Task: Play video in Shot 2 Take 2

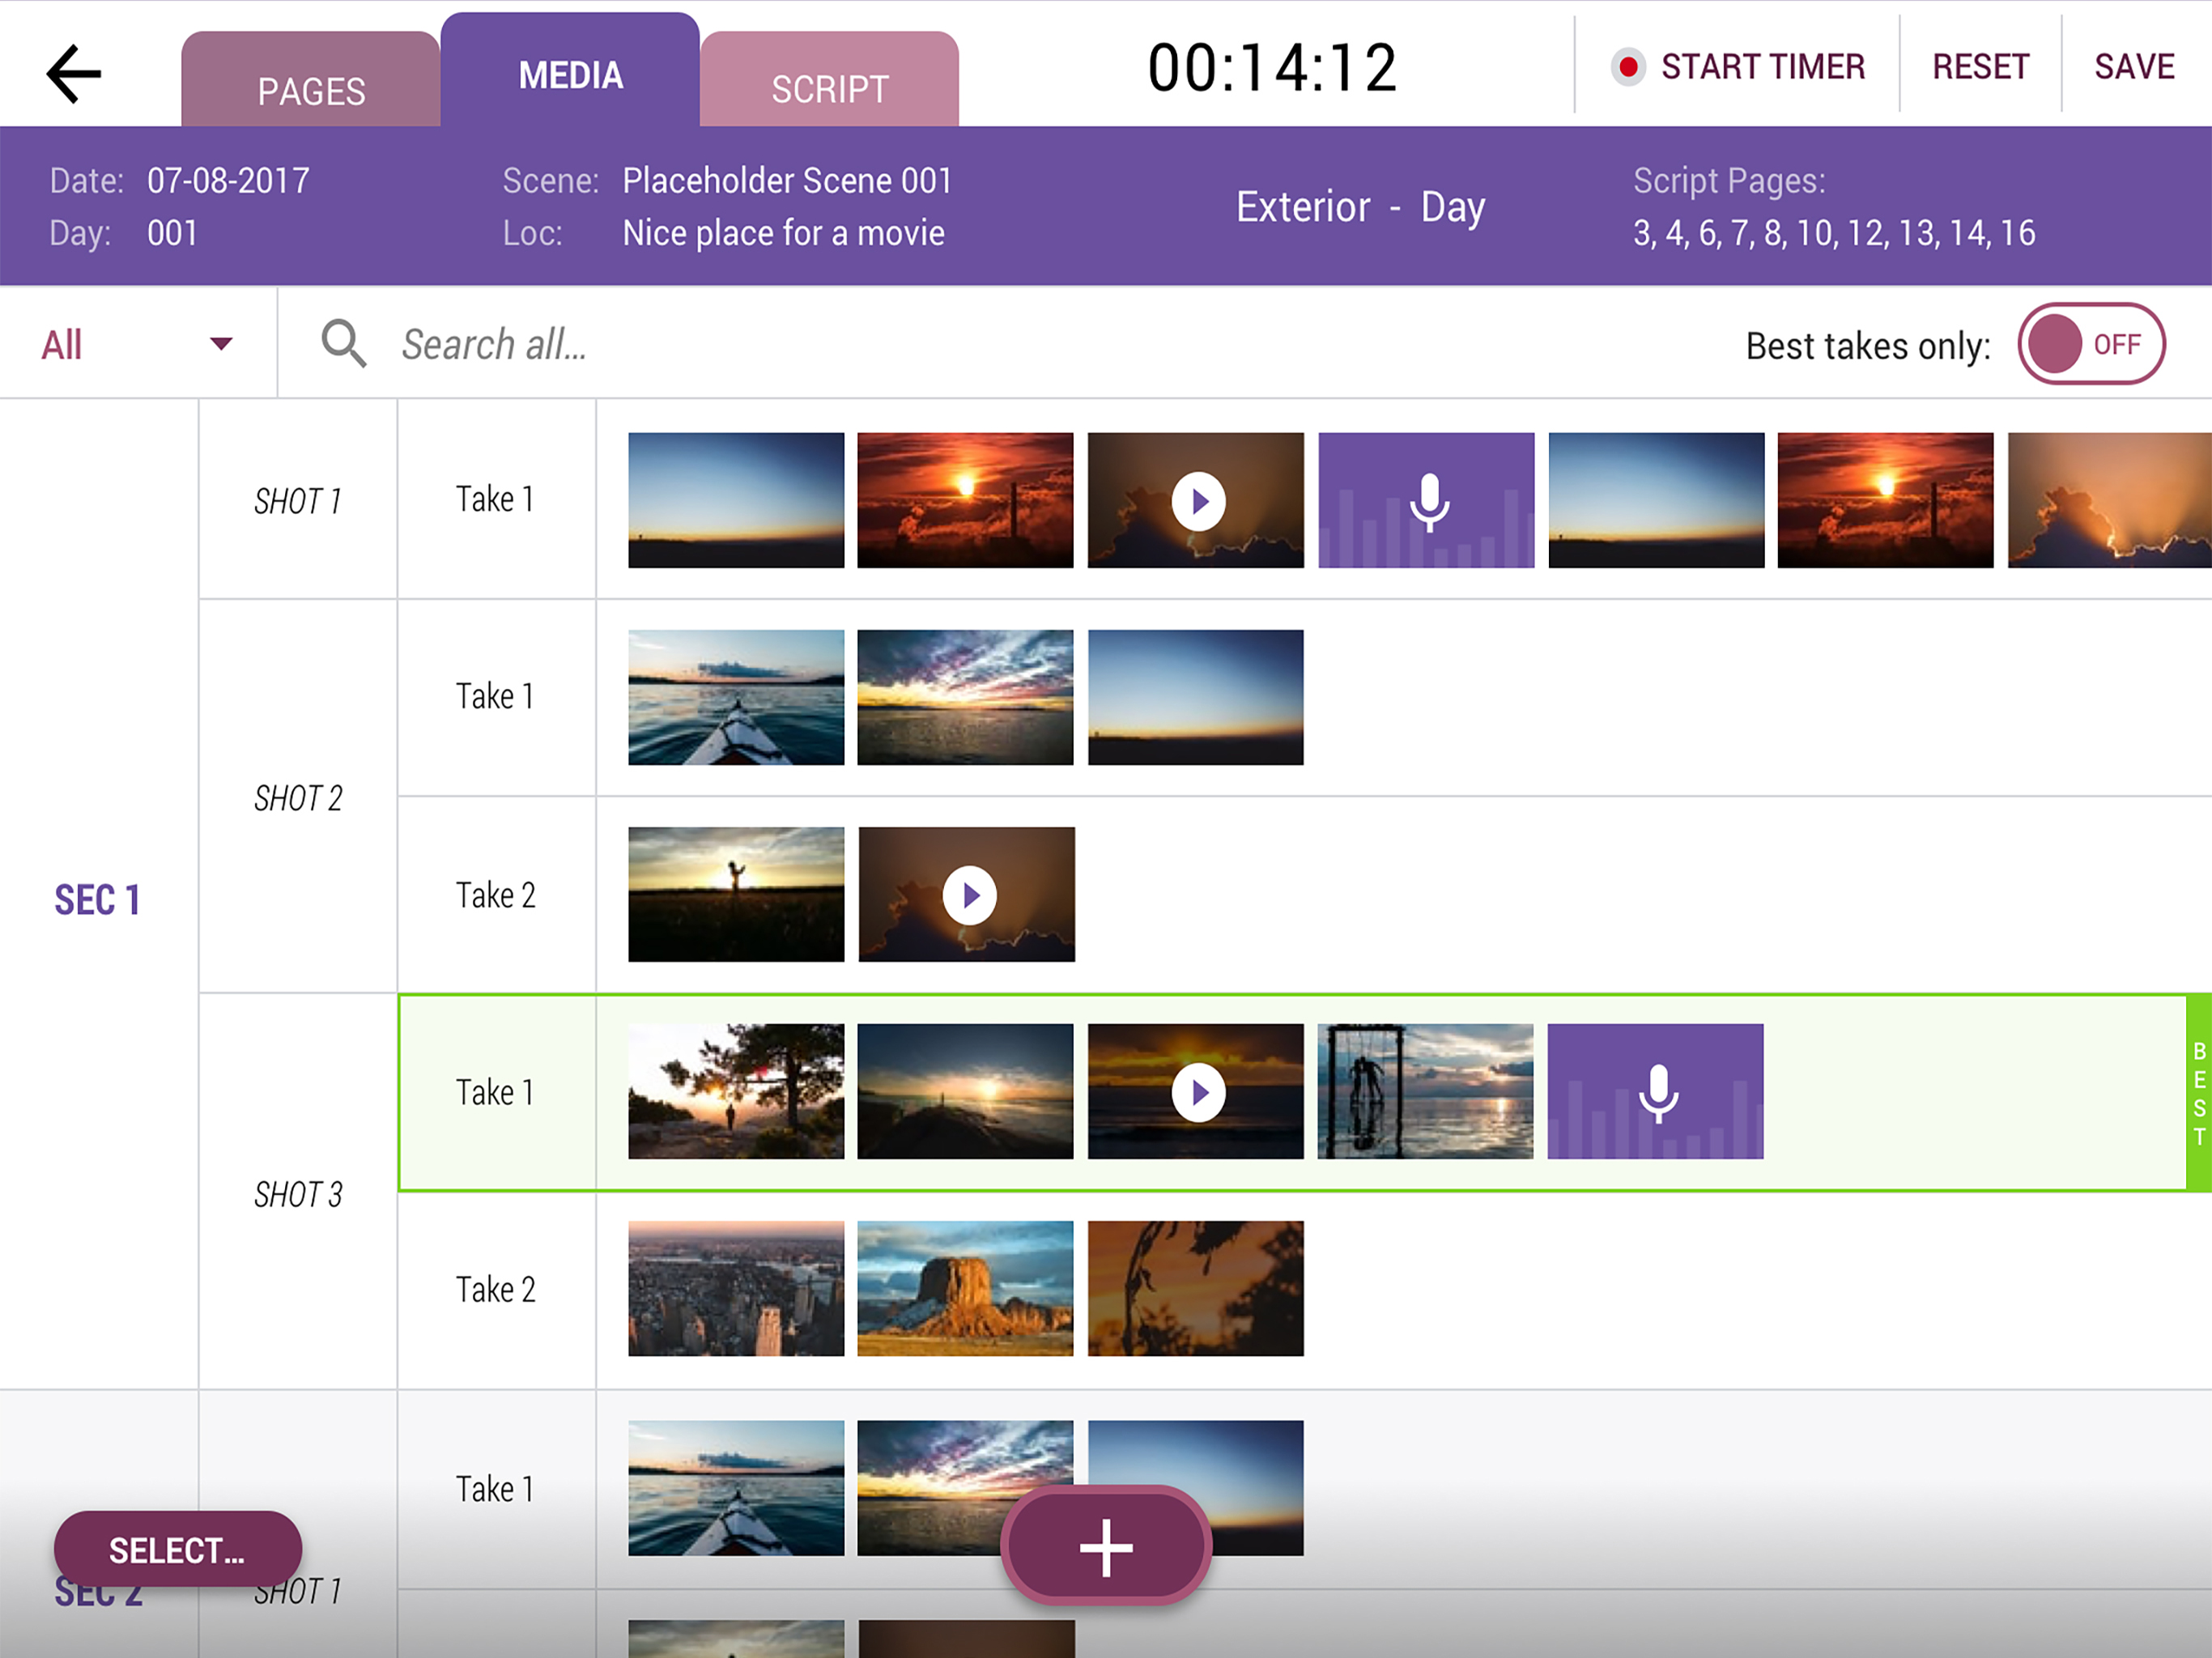Action: (x=968, y=895)
